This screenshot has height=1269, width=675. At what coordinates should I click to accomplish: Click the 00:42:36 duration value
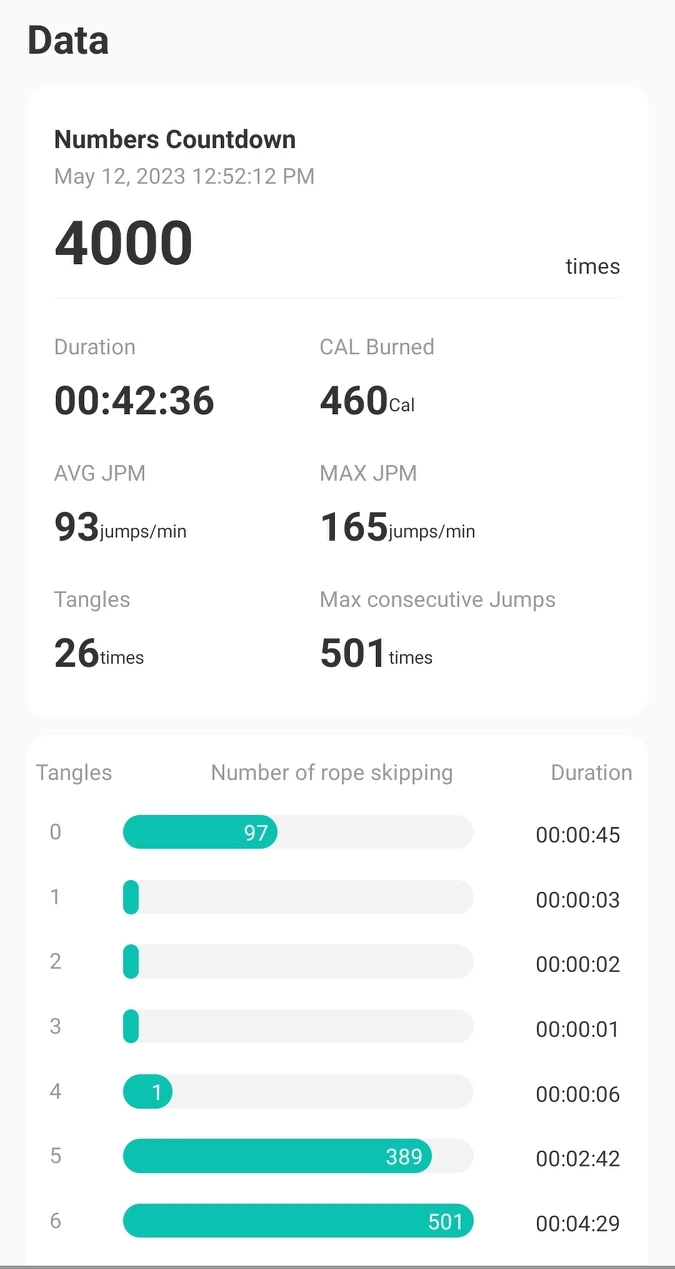click(134, 400)
